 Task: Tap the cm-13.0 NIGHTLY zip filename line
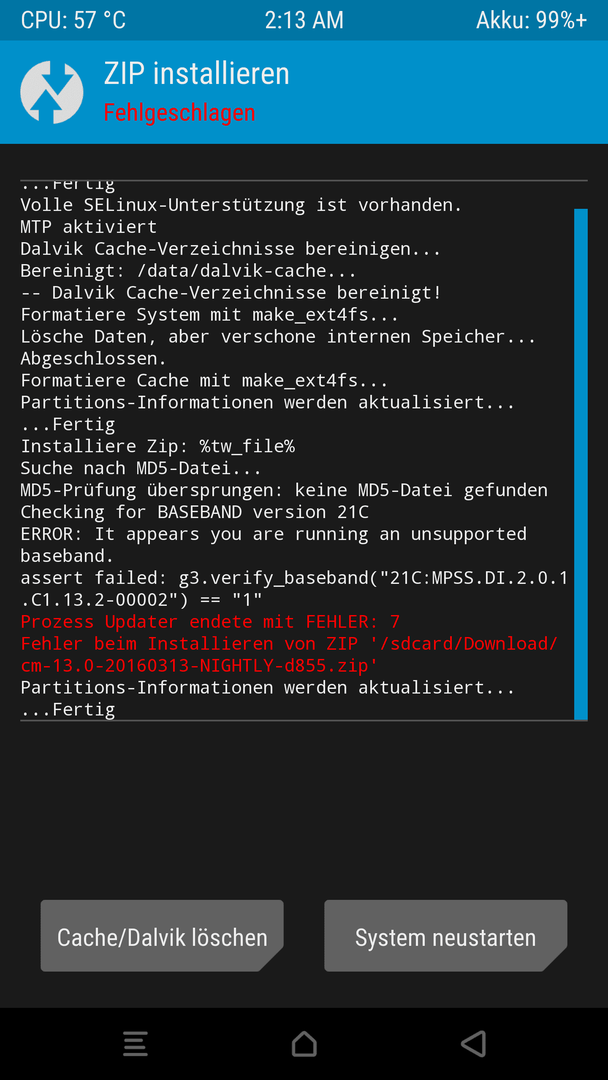click(x=200, y=666)
